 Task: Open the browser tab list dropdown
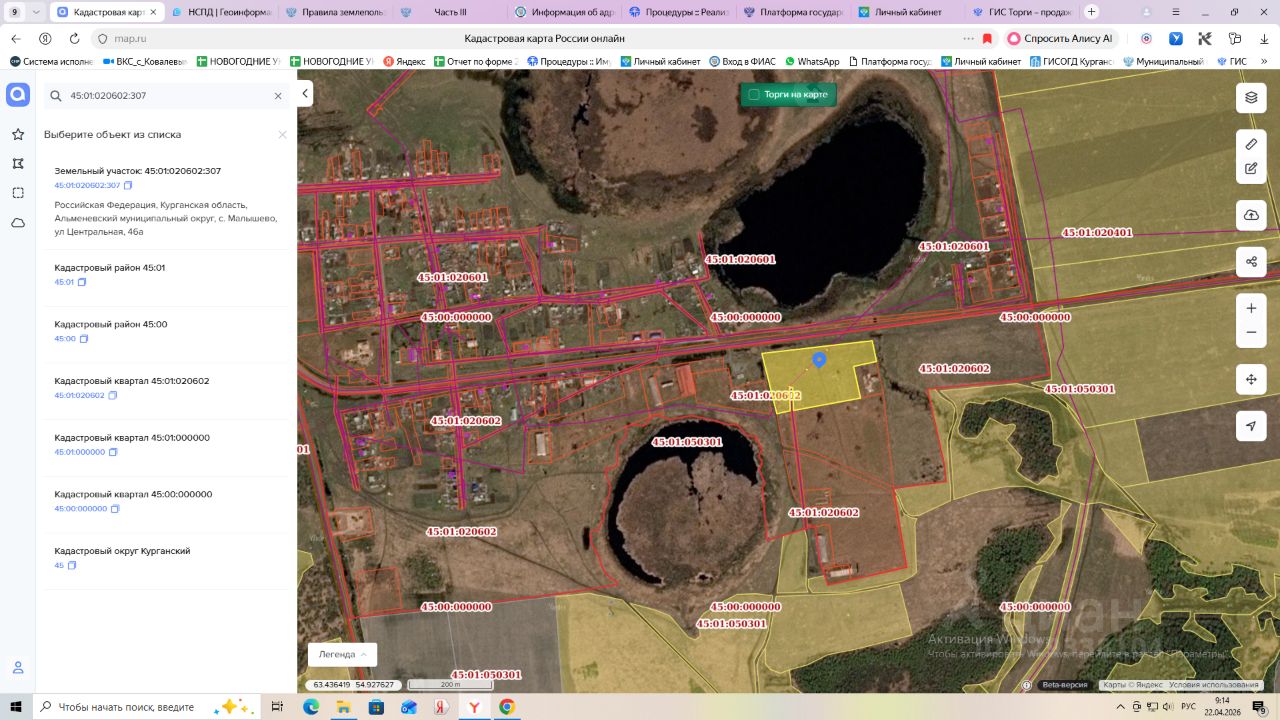click(x=37, y=12)
